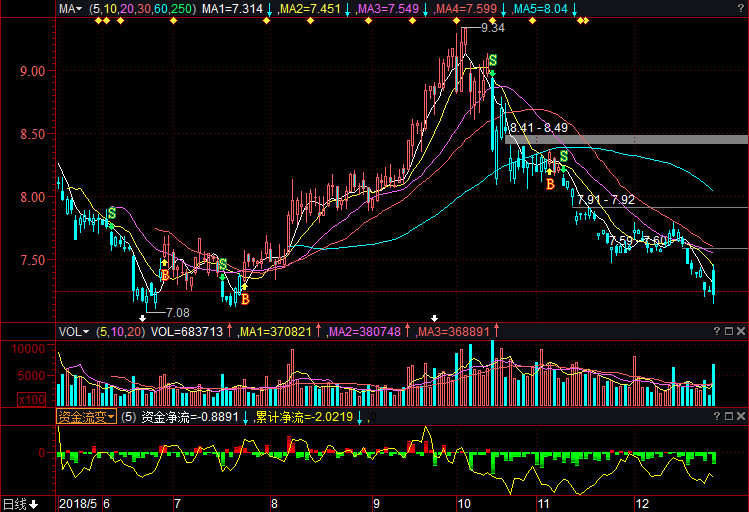Click the S sell marker right of 8.41 zone
This screenshot has width=749, height=512.
[564, 156]
